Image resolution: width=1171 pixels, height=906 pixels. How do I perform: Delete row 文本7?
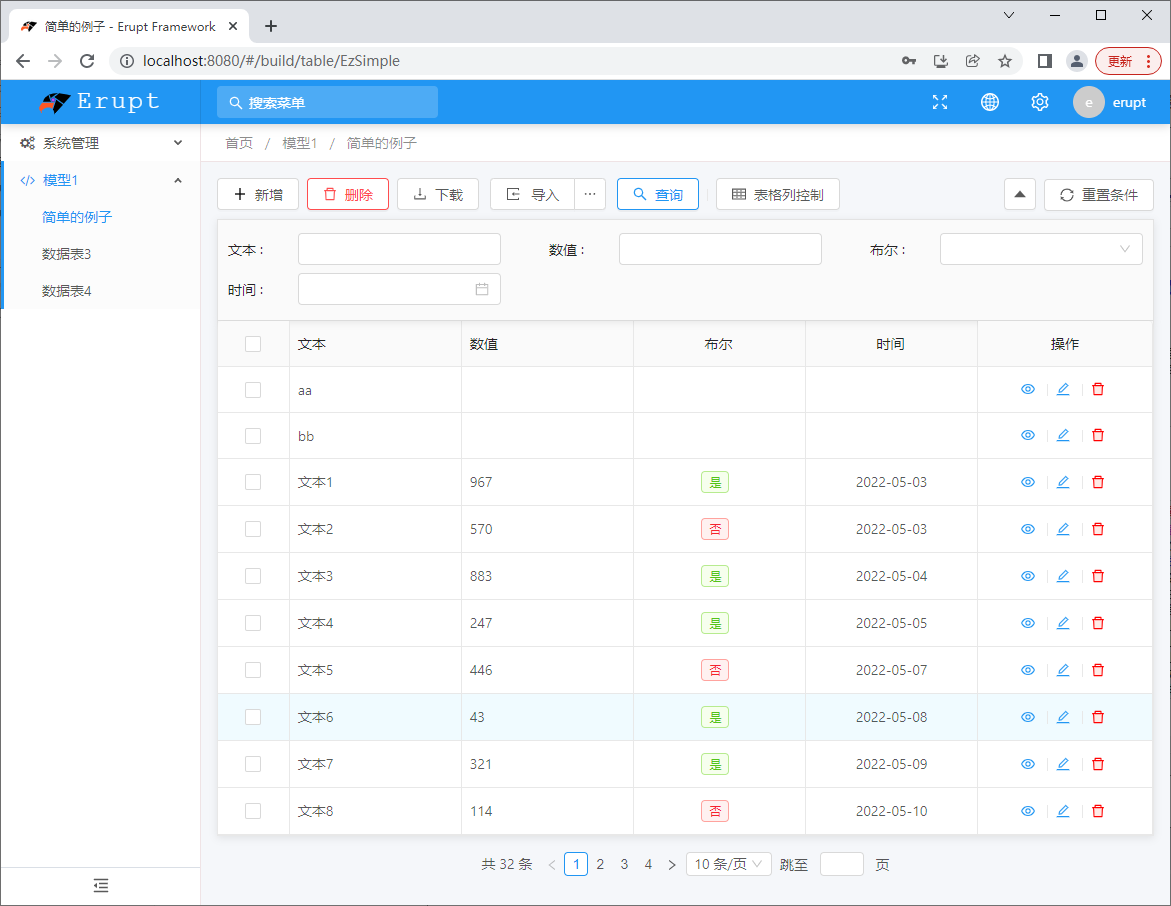(x=1098, y=764)
